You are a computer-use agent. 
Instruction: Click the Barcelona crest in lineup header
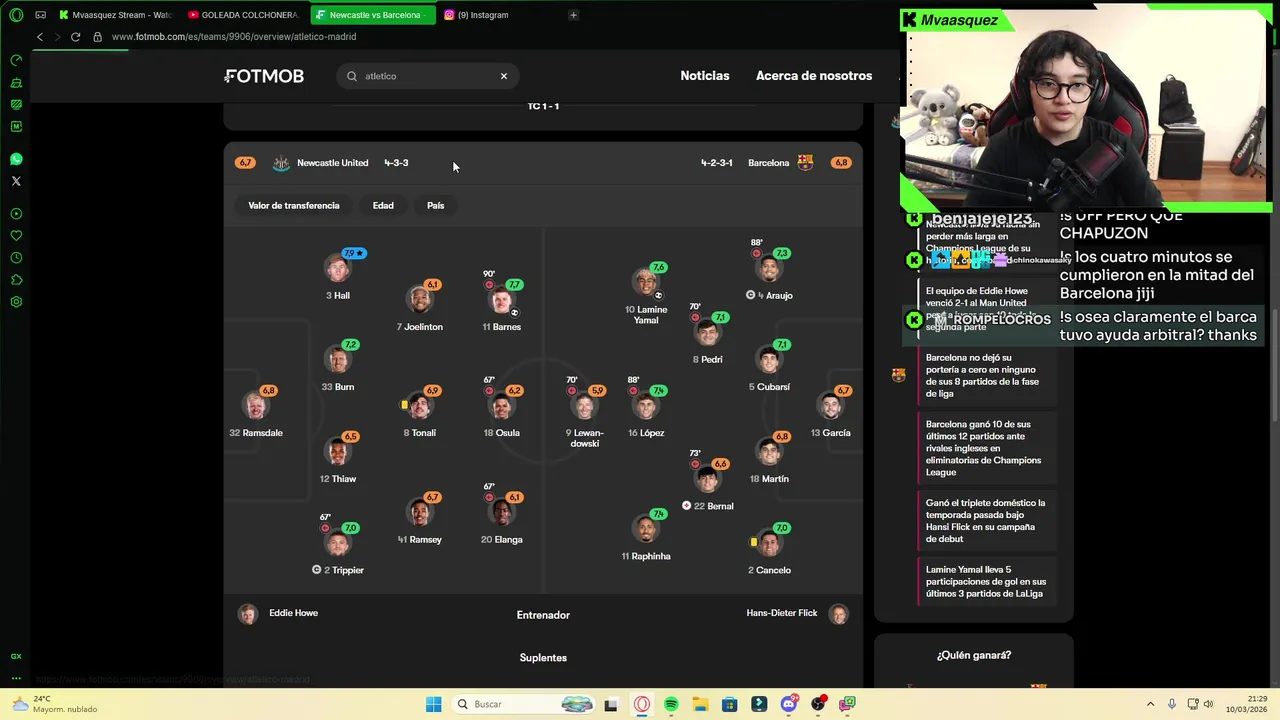[x=805, y=162]
